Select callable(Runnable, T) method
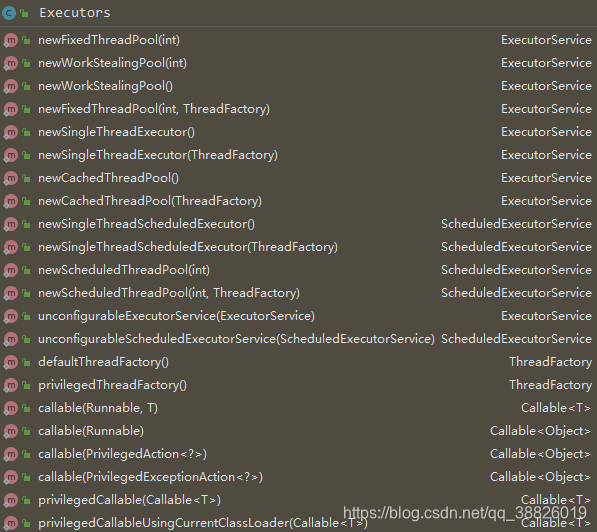The width and height of the screenshot is (597, 532). [98, 408]
